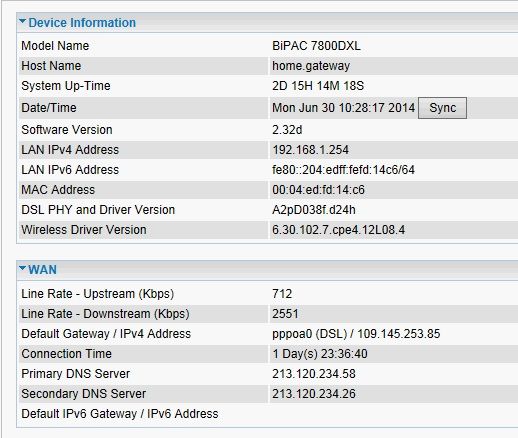Viewport: 518px width, 438px height.
Task: Click the downstream line rate 2551
Action: (285, 314)
